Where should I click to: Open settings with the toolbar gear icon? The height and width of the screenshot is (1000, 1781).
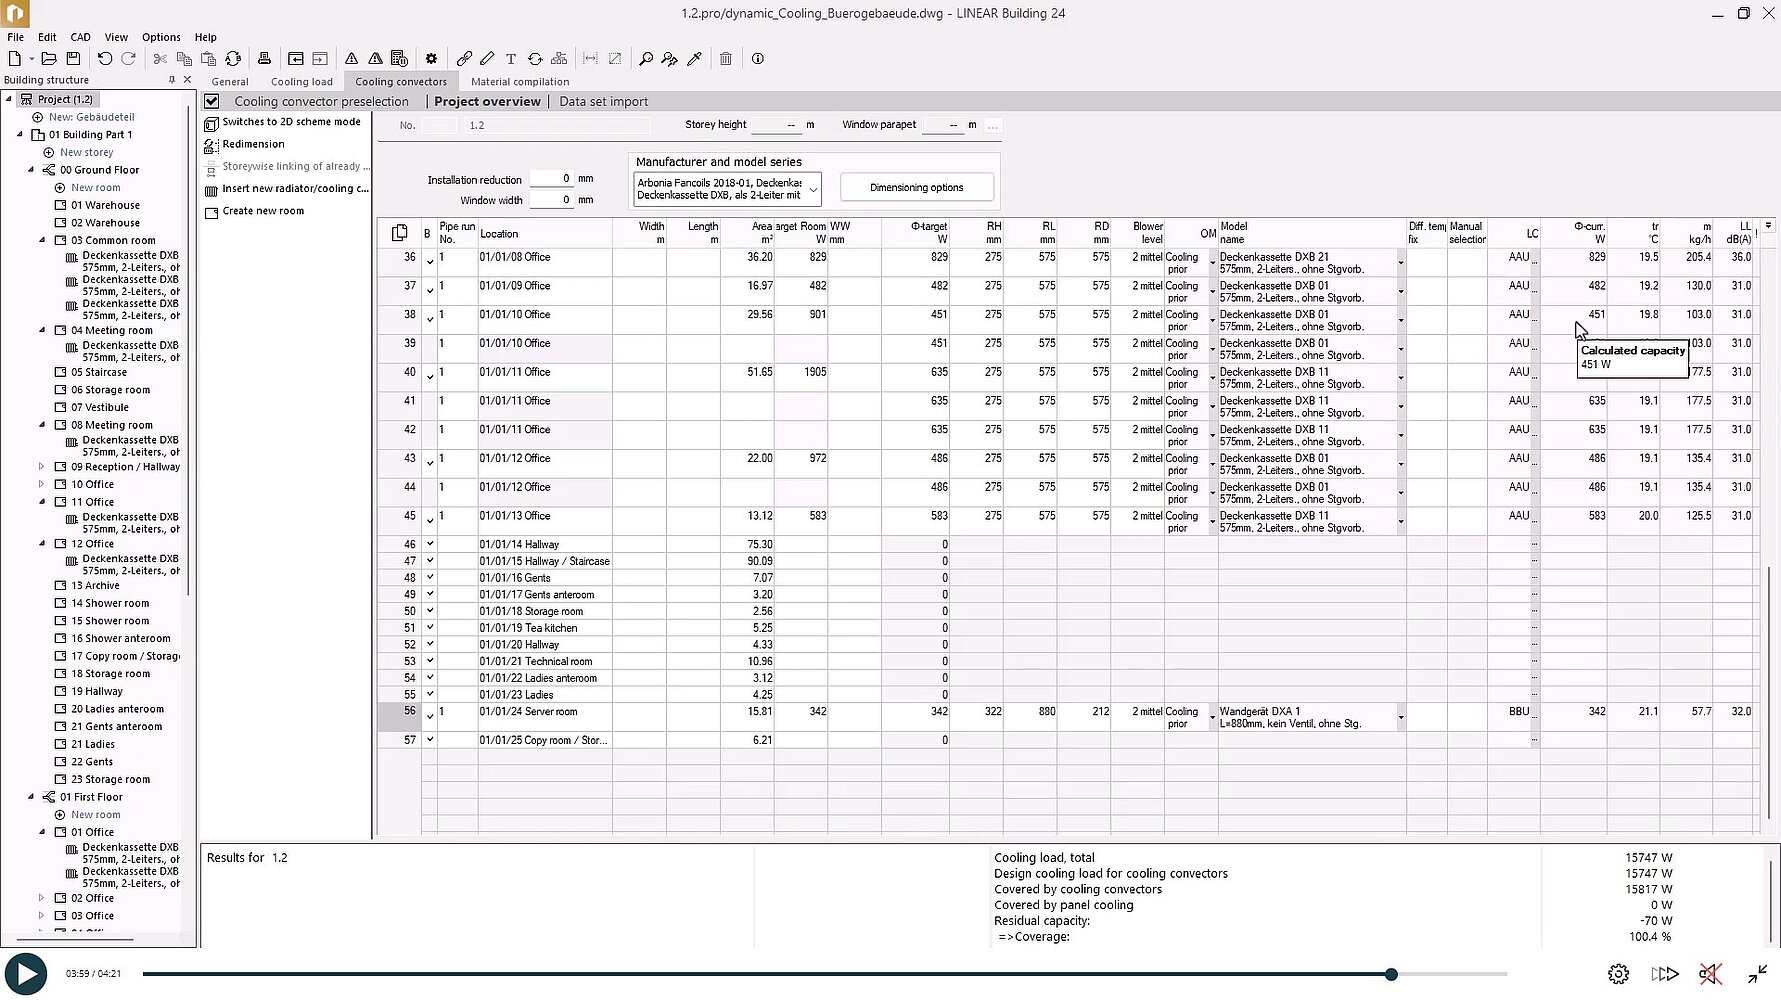point(431,59)
